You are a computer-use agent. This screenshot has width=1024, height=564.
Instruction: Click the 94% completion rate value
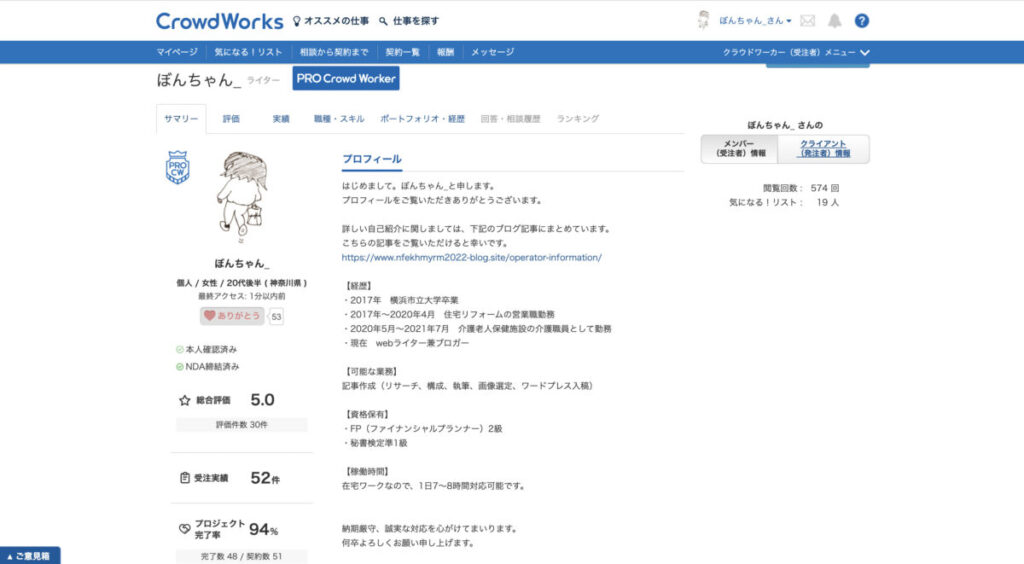(x=264, y=529)
